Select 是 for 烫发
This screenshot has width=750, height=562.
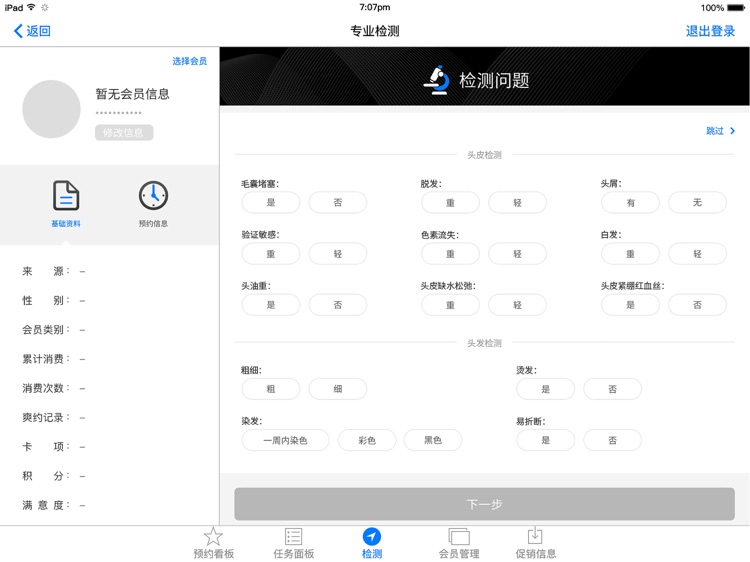[545, 389]
